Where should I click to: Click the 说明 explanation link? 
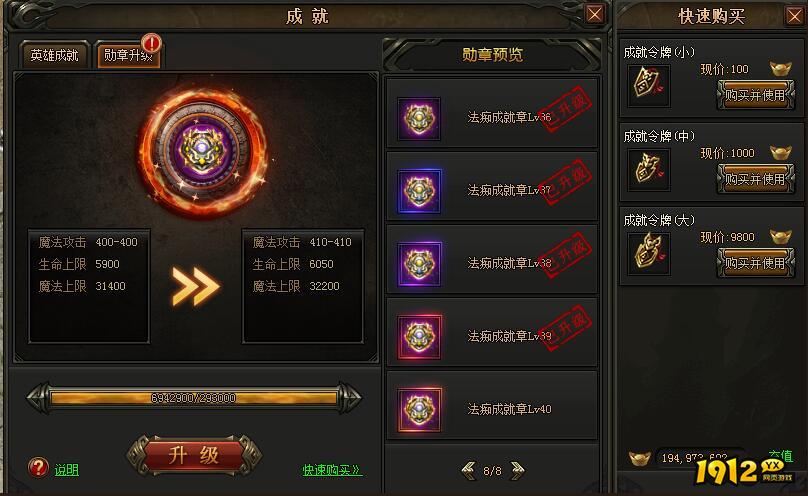coord(67,470)
